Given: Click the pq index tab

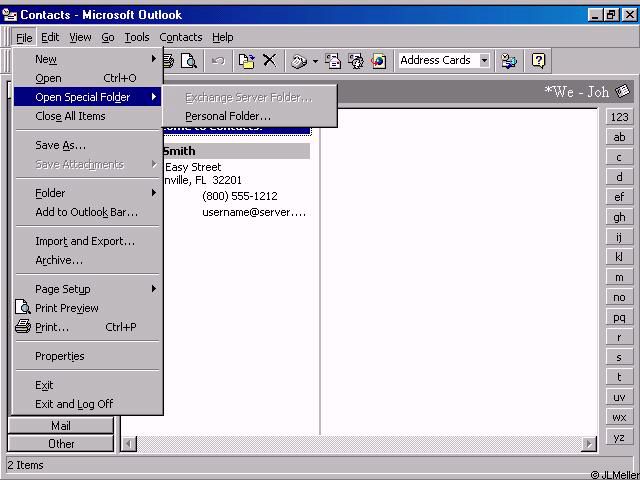Looking at the screenshot, I should tap(619, 317).
